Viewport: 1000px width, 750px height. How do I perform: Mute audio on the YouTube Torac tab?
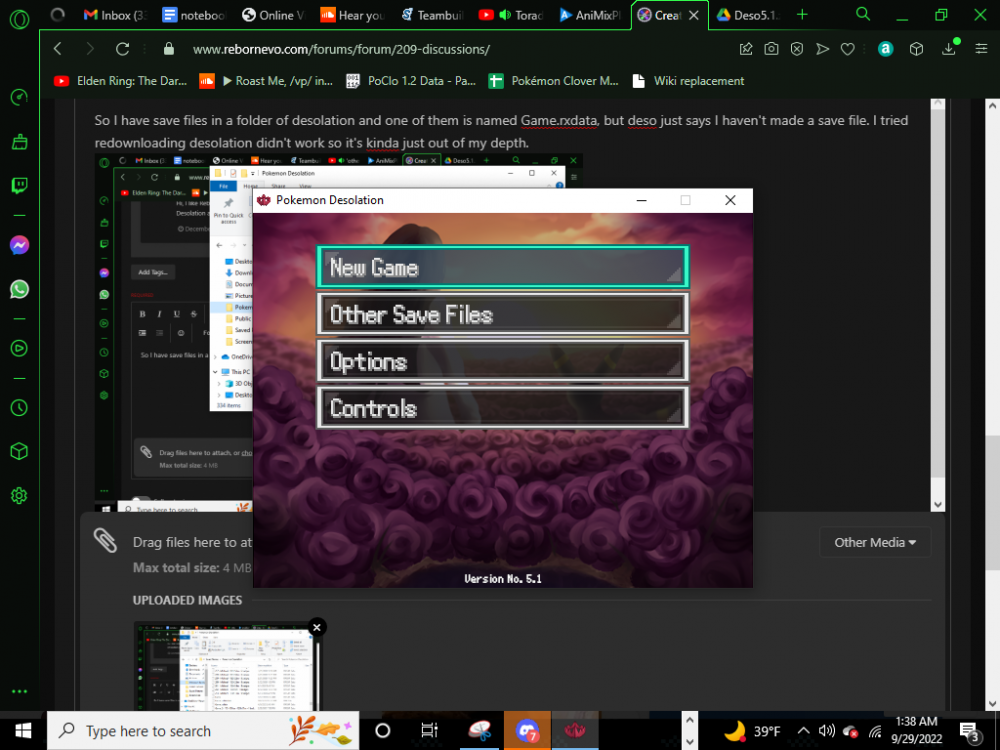click(505, 15)
